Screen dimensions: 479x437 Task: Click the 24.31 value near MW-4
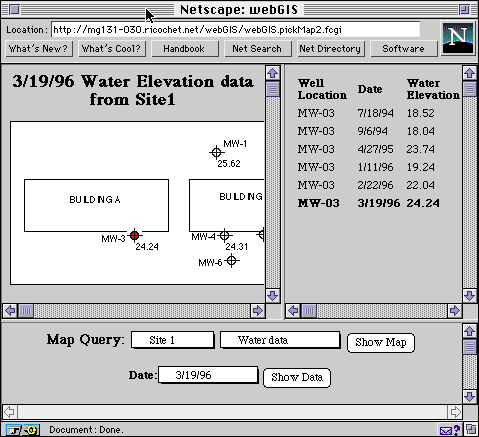click(237, 247)
